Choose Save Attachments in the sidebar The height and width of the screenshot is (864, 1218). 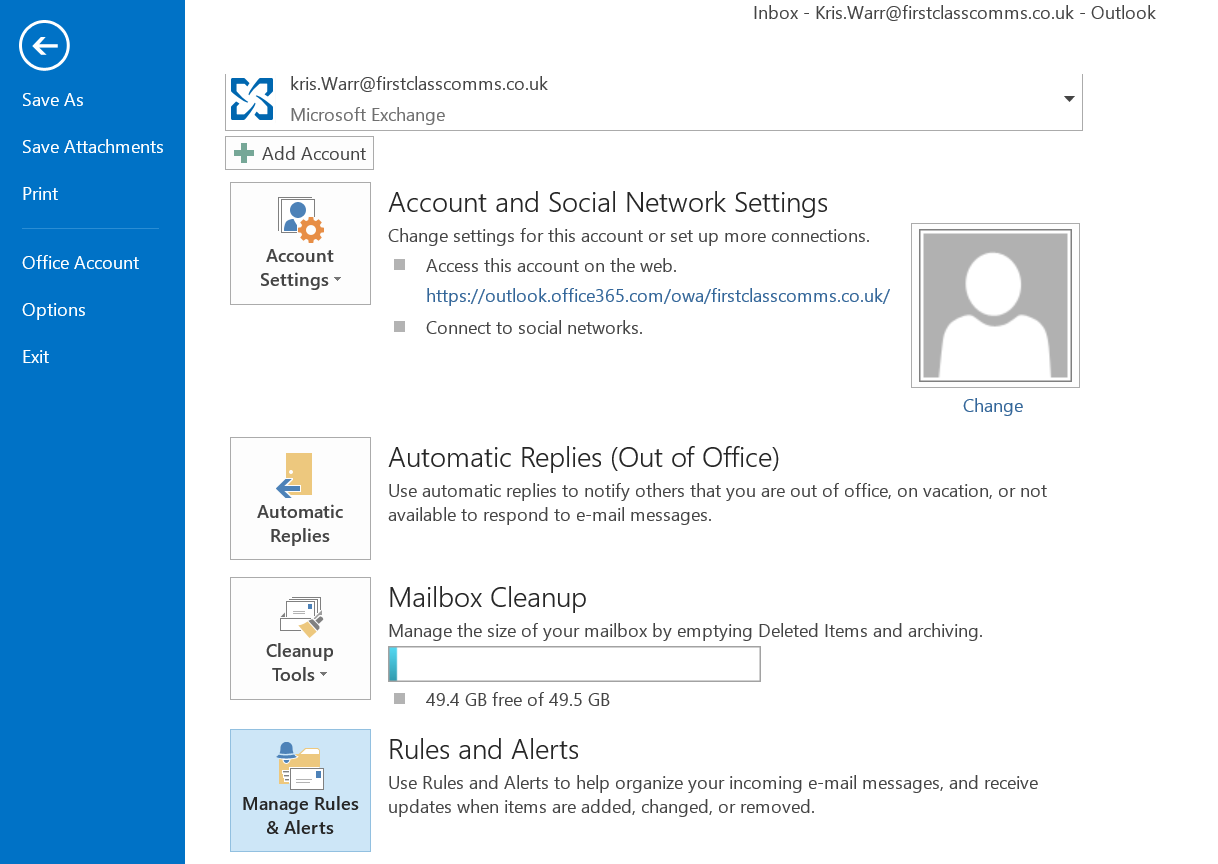(93, 147)
